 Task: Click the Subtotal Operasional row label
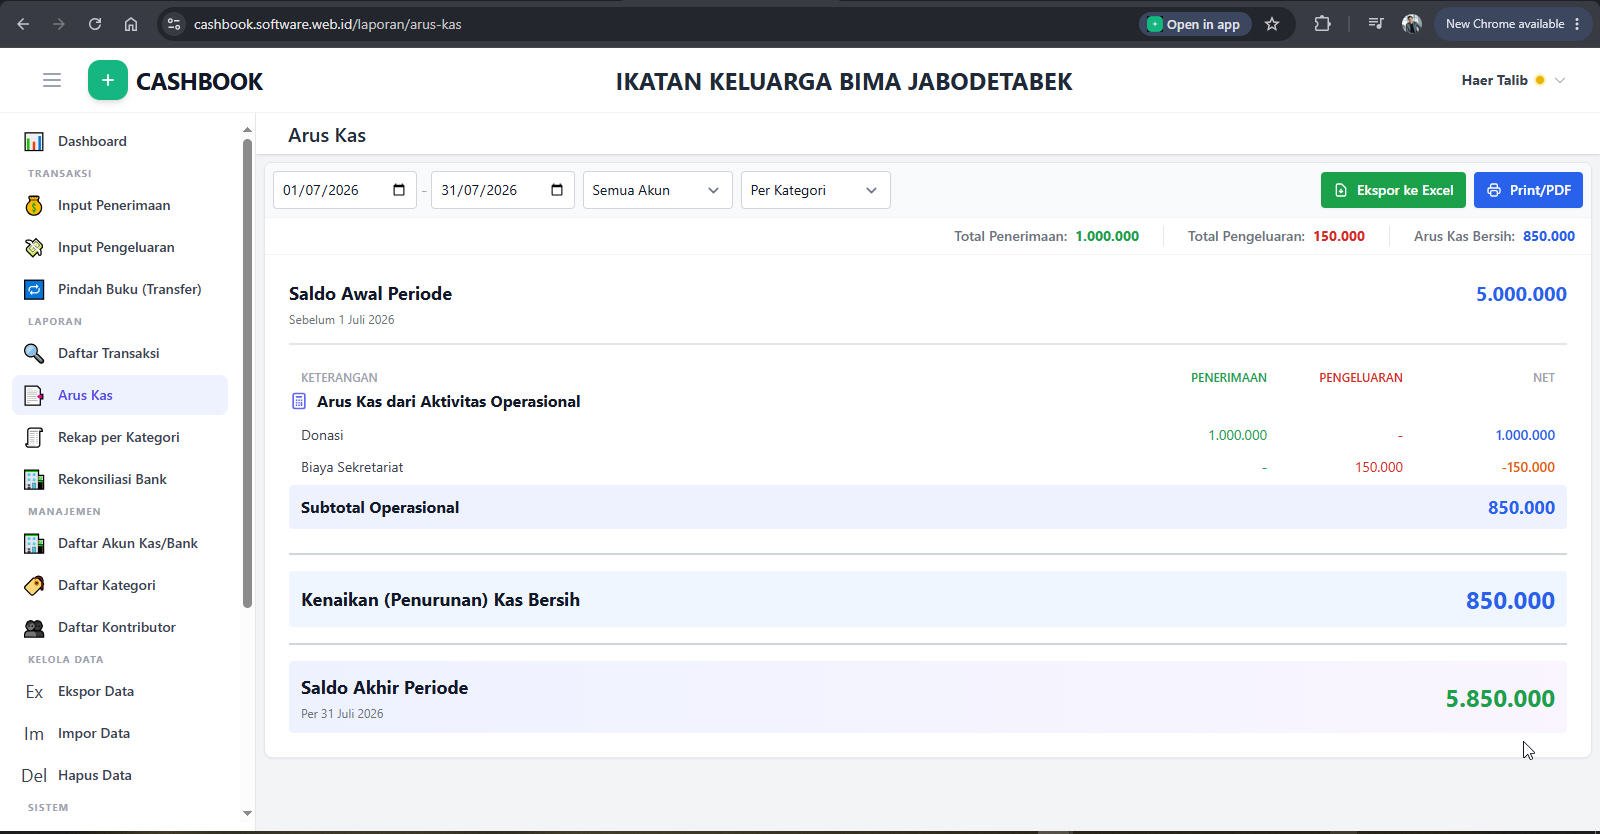[x=380, y=507]
